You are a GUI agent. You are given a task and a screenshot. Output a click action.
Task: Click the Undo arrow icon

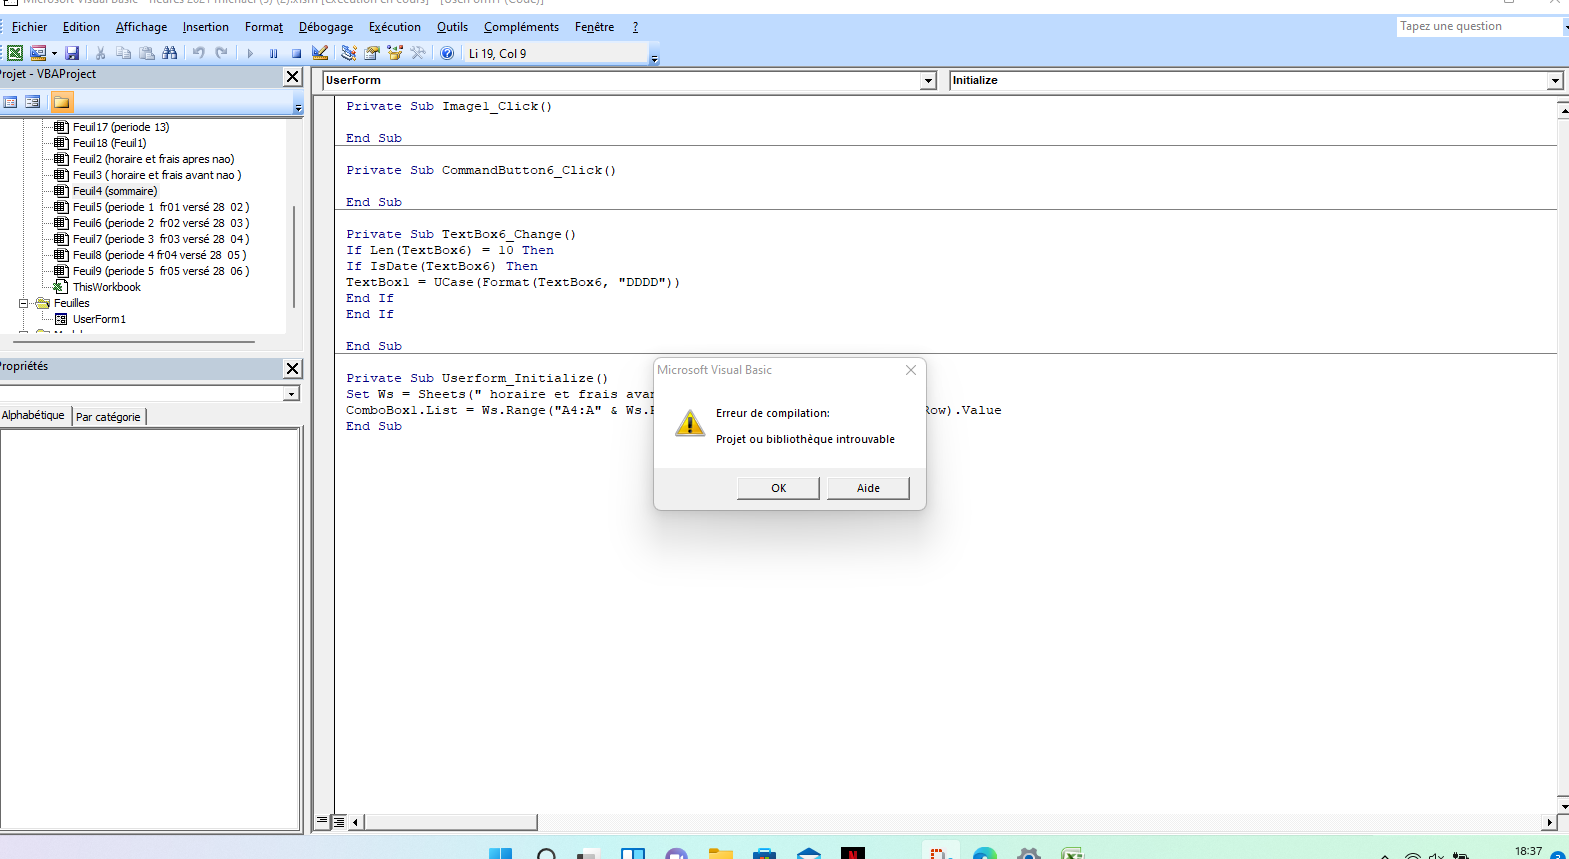click(198, 53)
